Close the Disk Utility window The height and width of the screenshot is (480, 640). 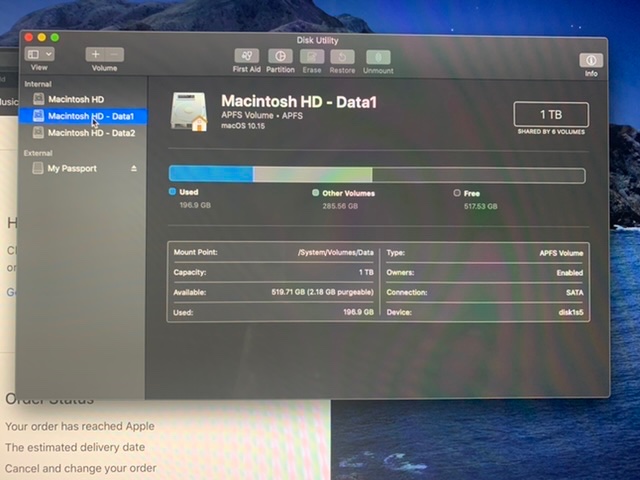point(29,38)
